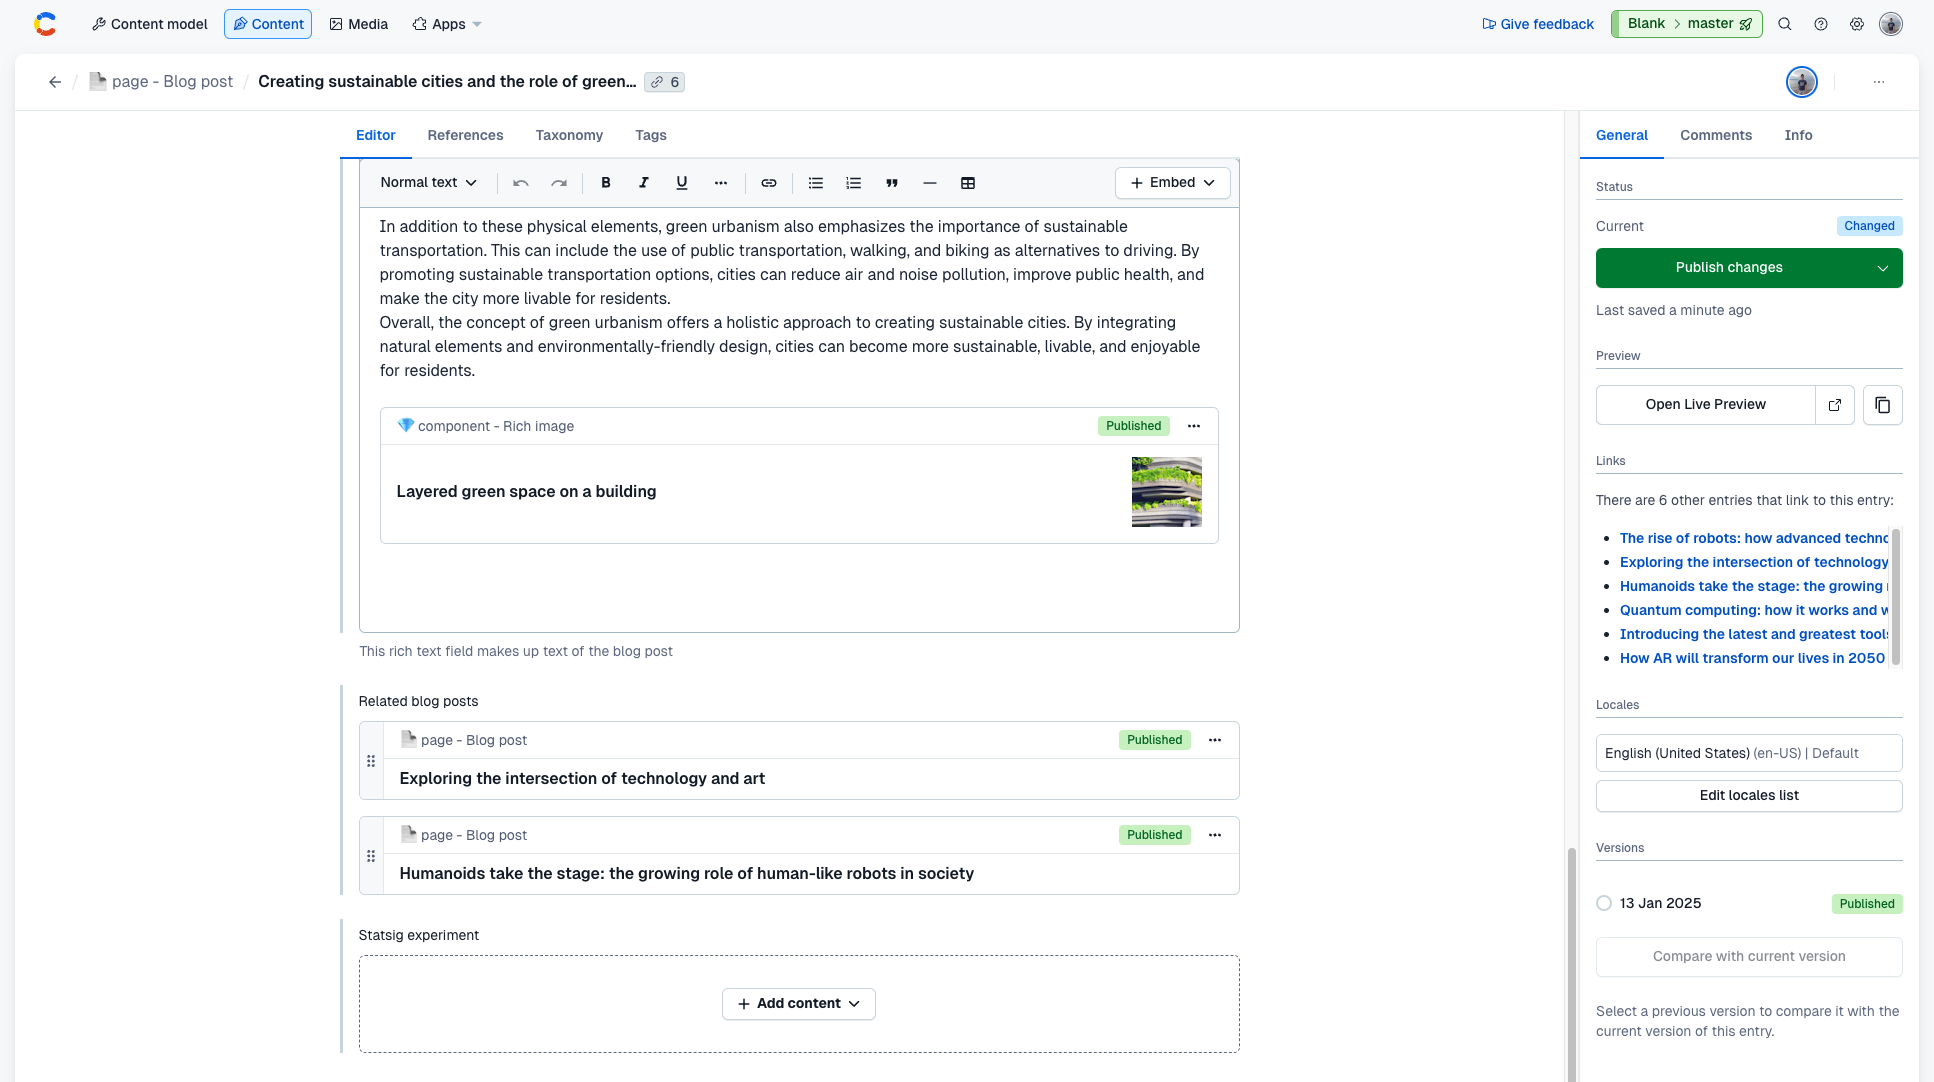Screen dimensions: 1934x1082
Task: Insert a table in the rich text
Action: (967, 183)
